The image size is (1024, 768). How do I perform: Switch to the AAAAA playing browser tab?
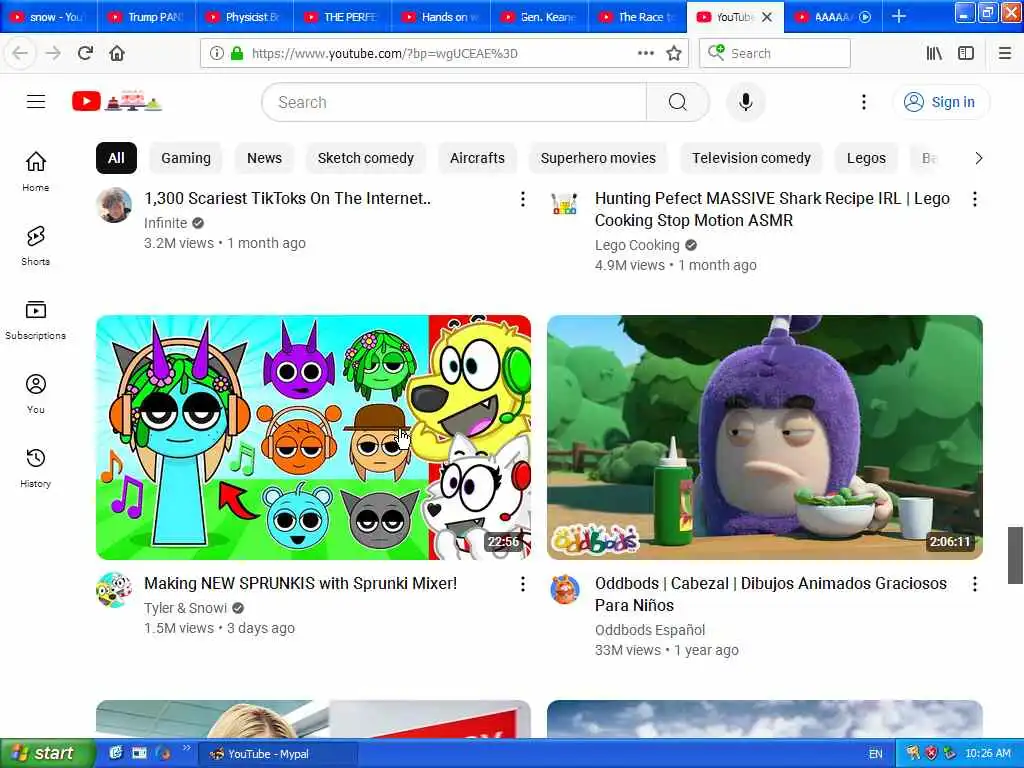833,17
